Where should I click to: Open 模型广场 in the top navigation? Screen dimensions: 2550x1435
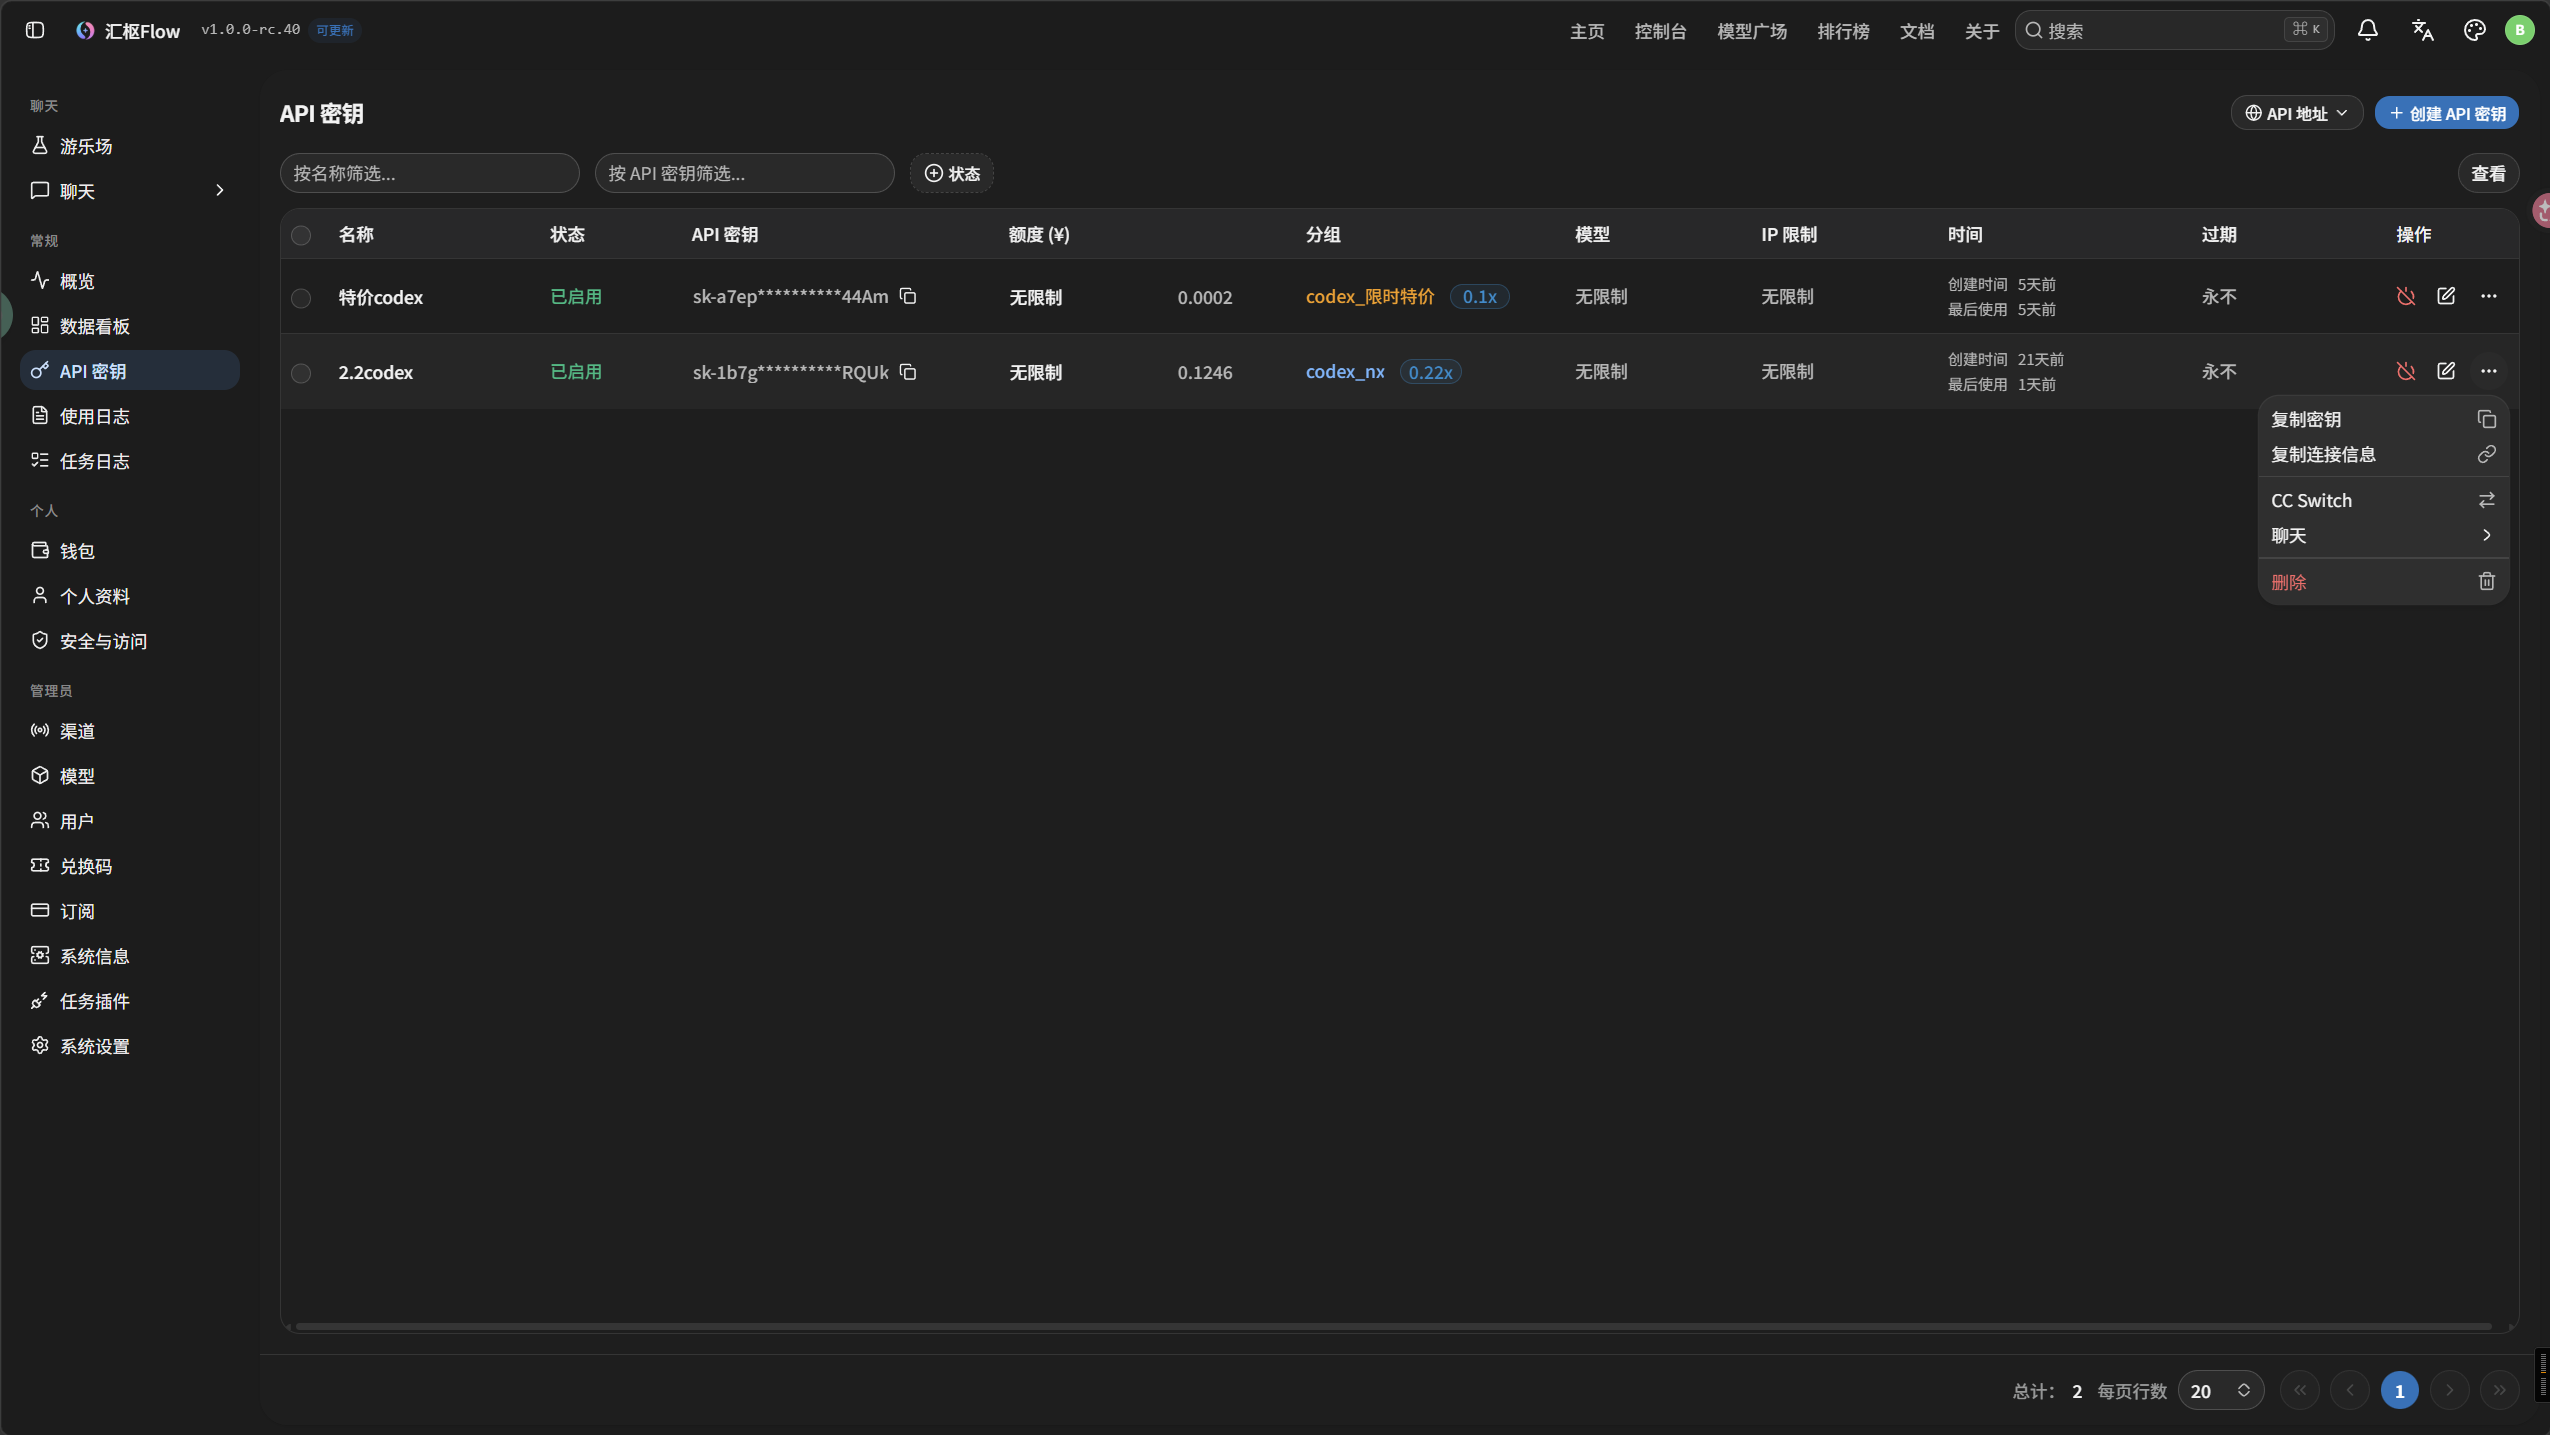tap(1751, 31)
